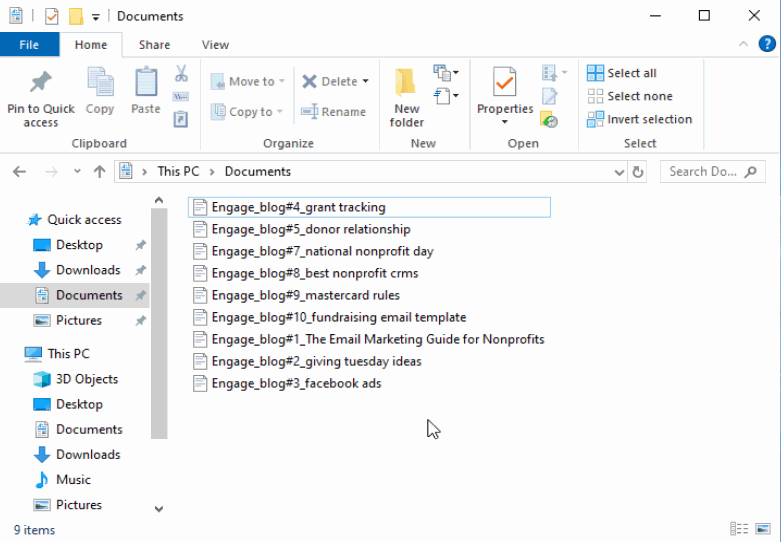Image resolution: width=781 pixels, height=542 pixels.
Task: Select 3D Objects in navigation pane
Action: tap(86, 379)
